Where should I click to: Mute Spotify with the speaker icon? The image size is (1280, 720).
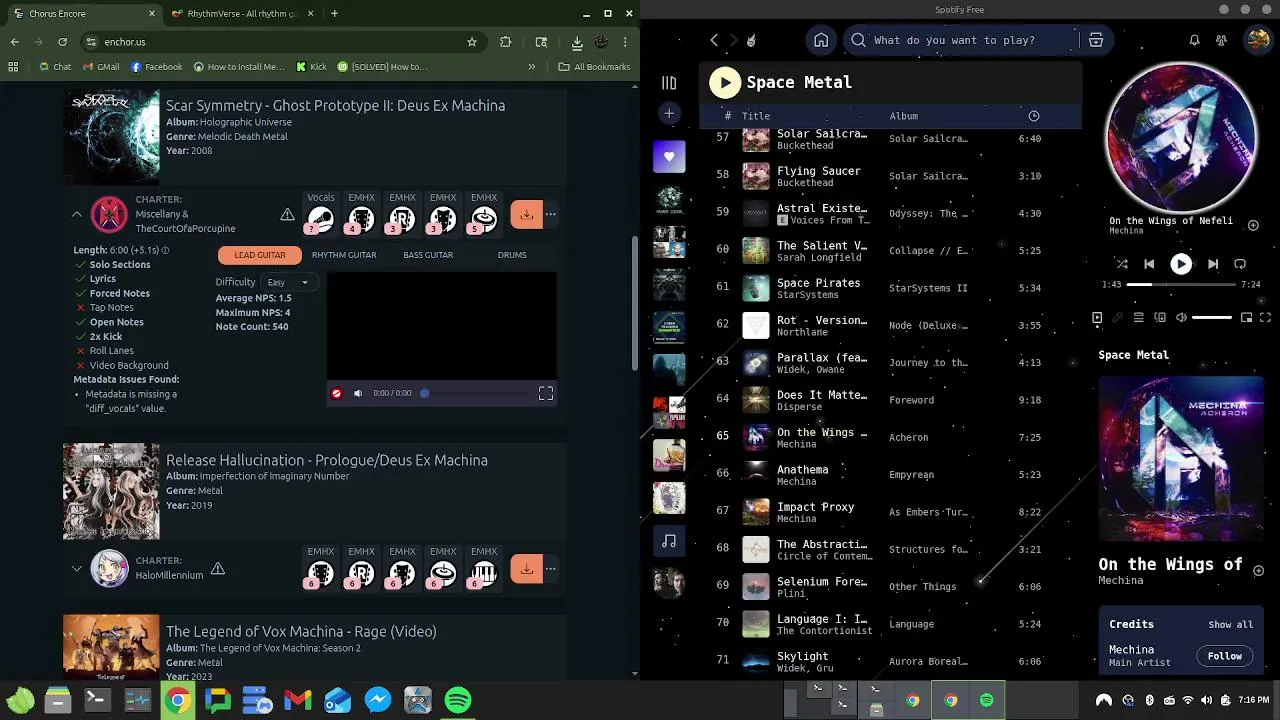pos(1181,318)
